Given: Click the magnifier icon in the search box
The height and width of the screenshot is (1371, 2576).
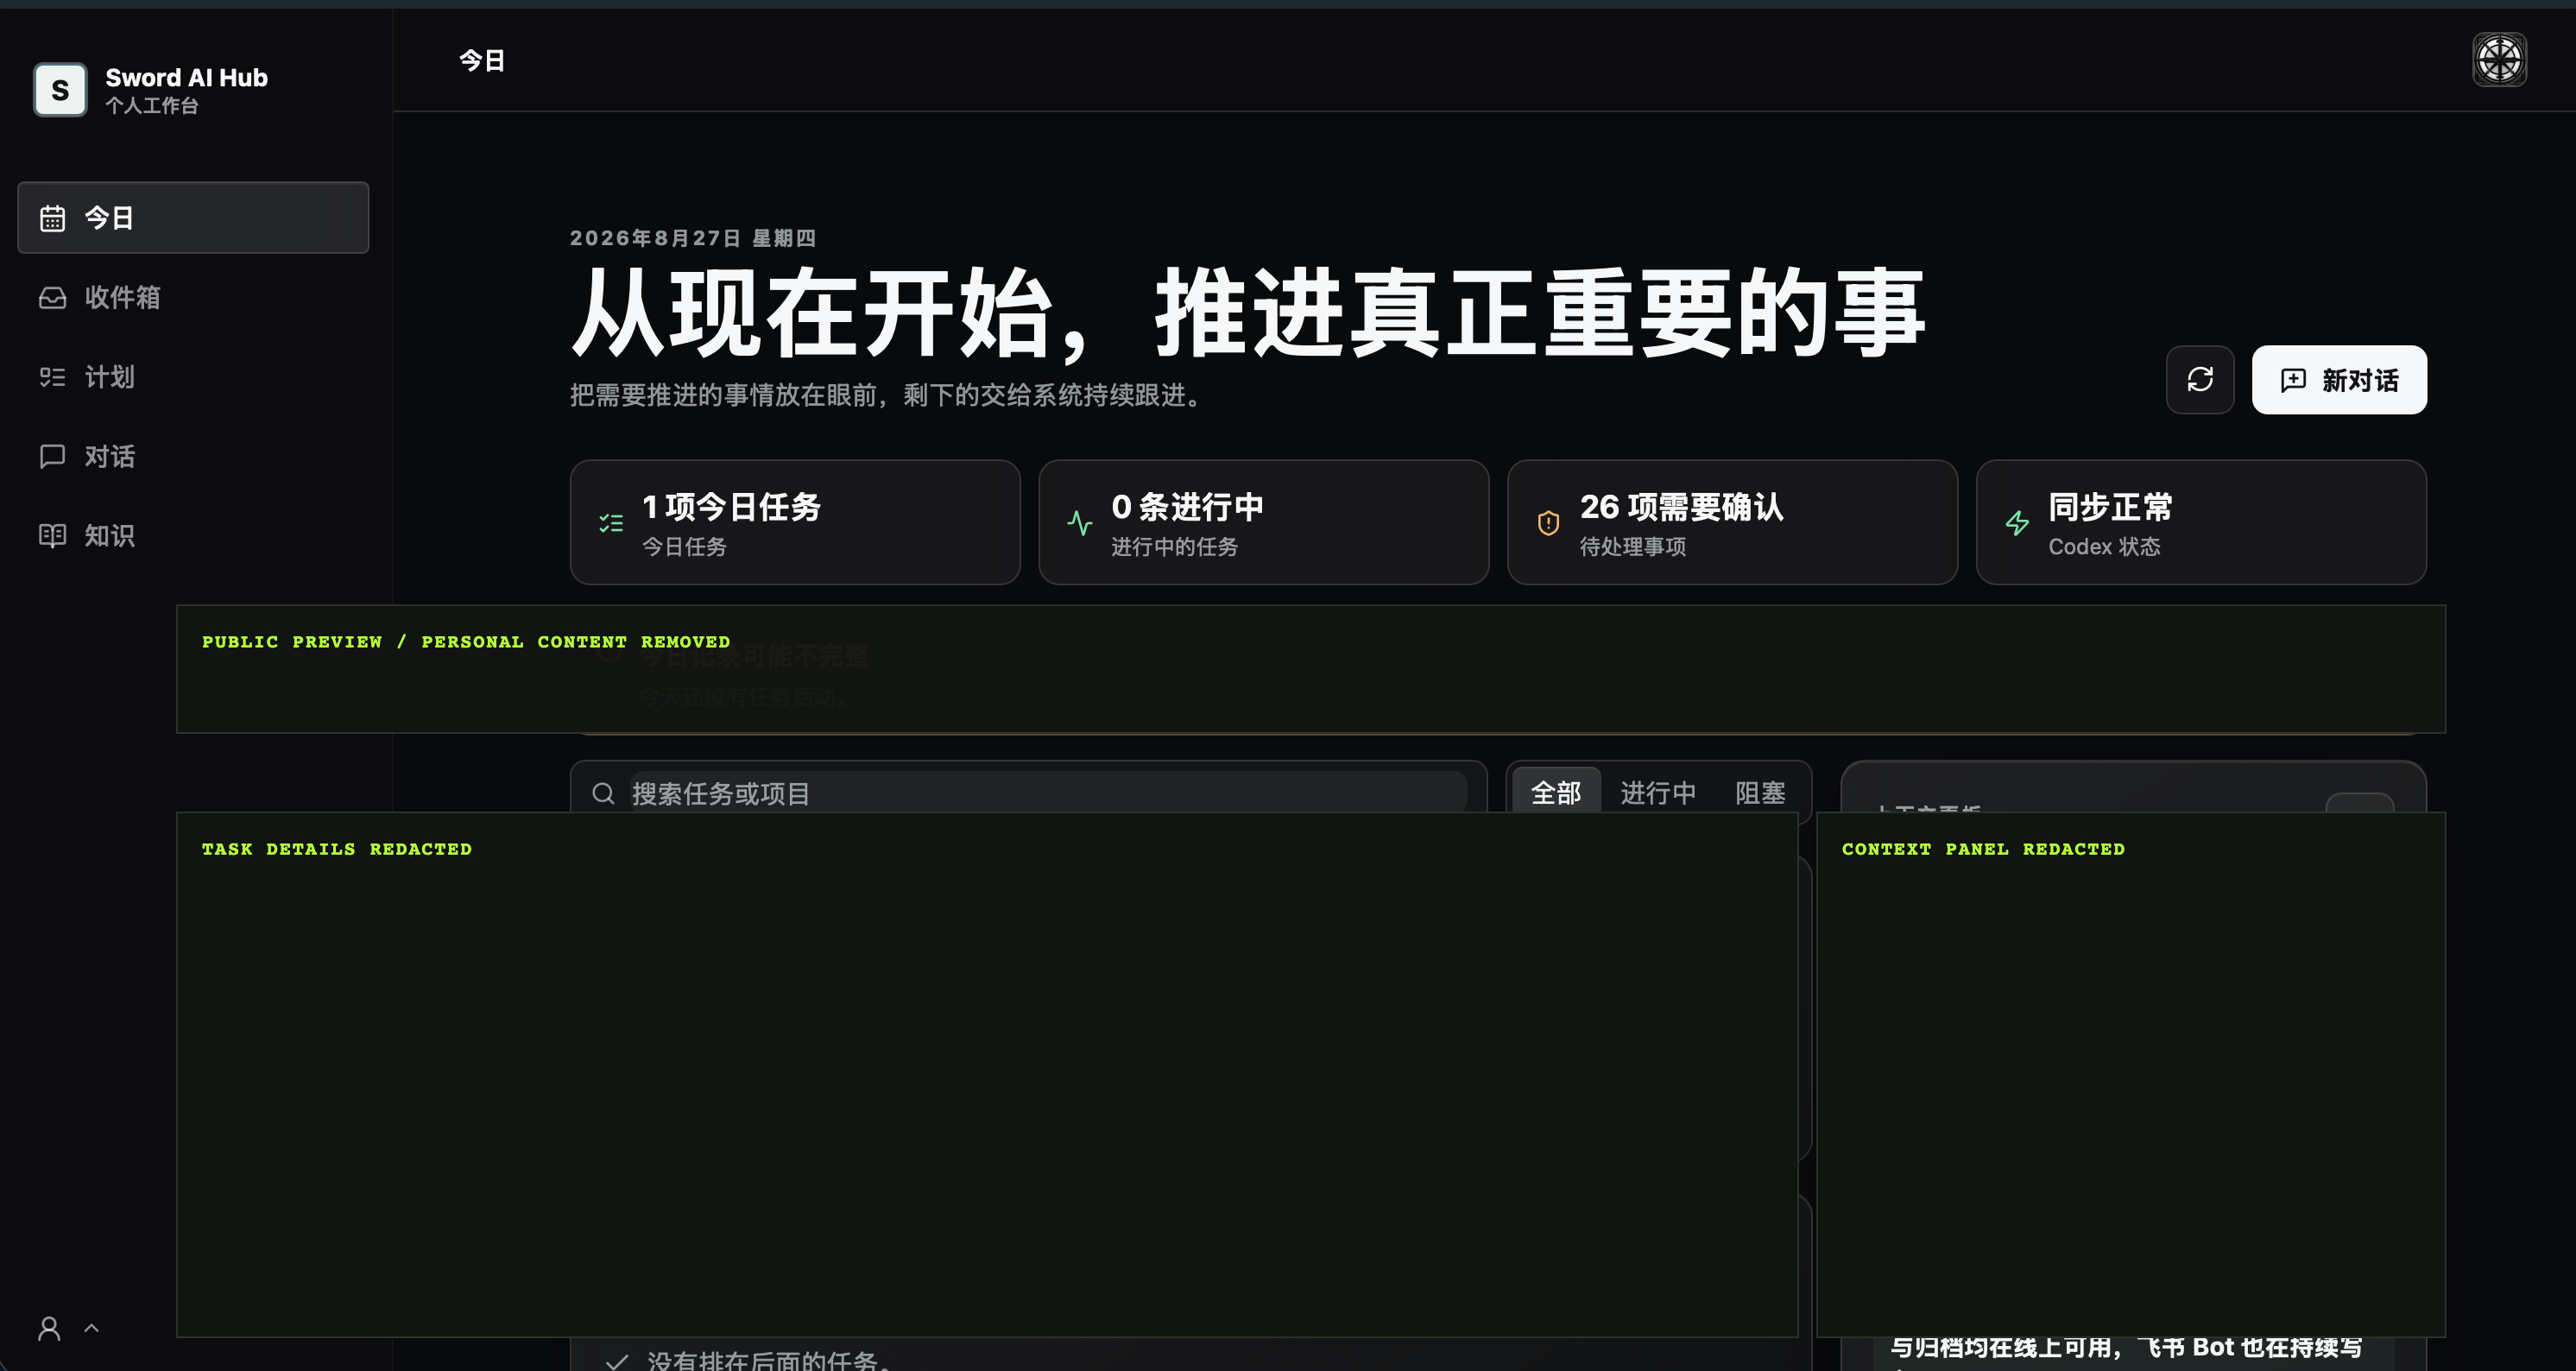Looking at the screenshot, I should tap(603, 793).
